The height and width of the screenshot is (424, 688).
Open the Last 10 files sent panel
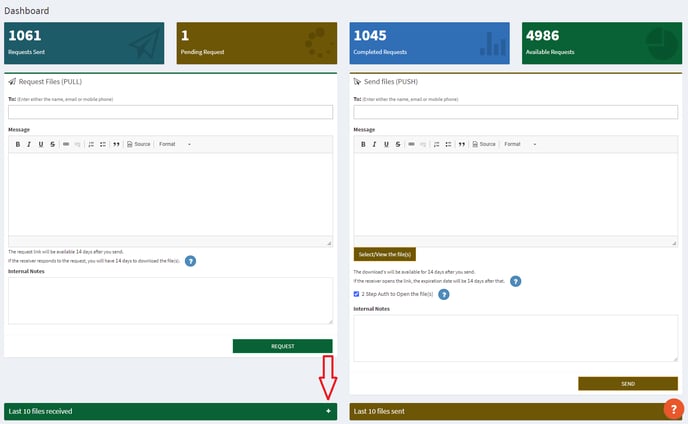(x=500, y=411)
